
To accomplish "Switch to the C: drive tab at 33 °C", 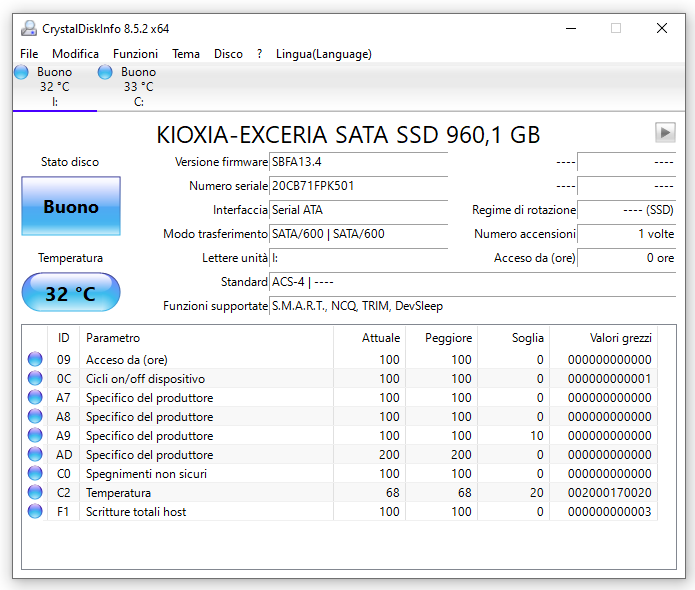I will click(139, 87).
